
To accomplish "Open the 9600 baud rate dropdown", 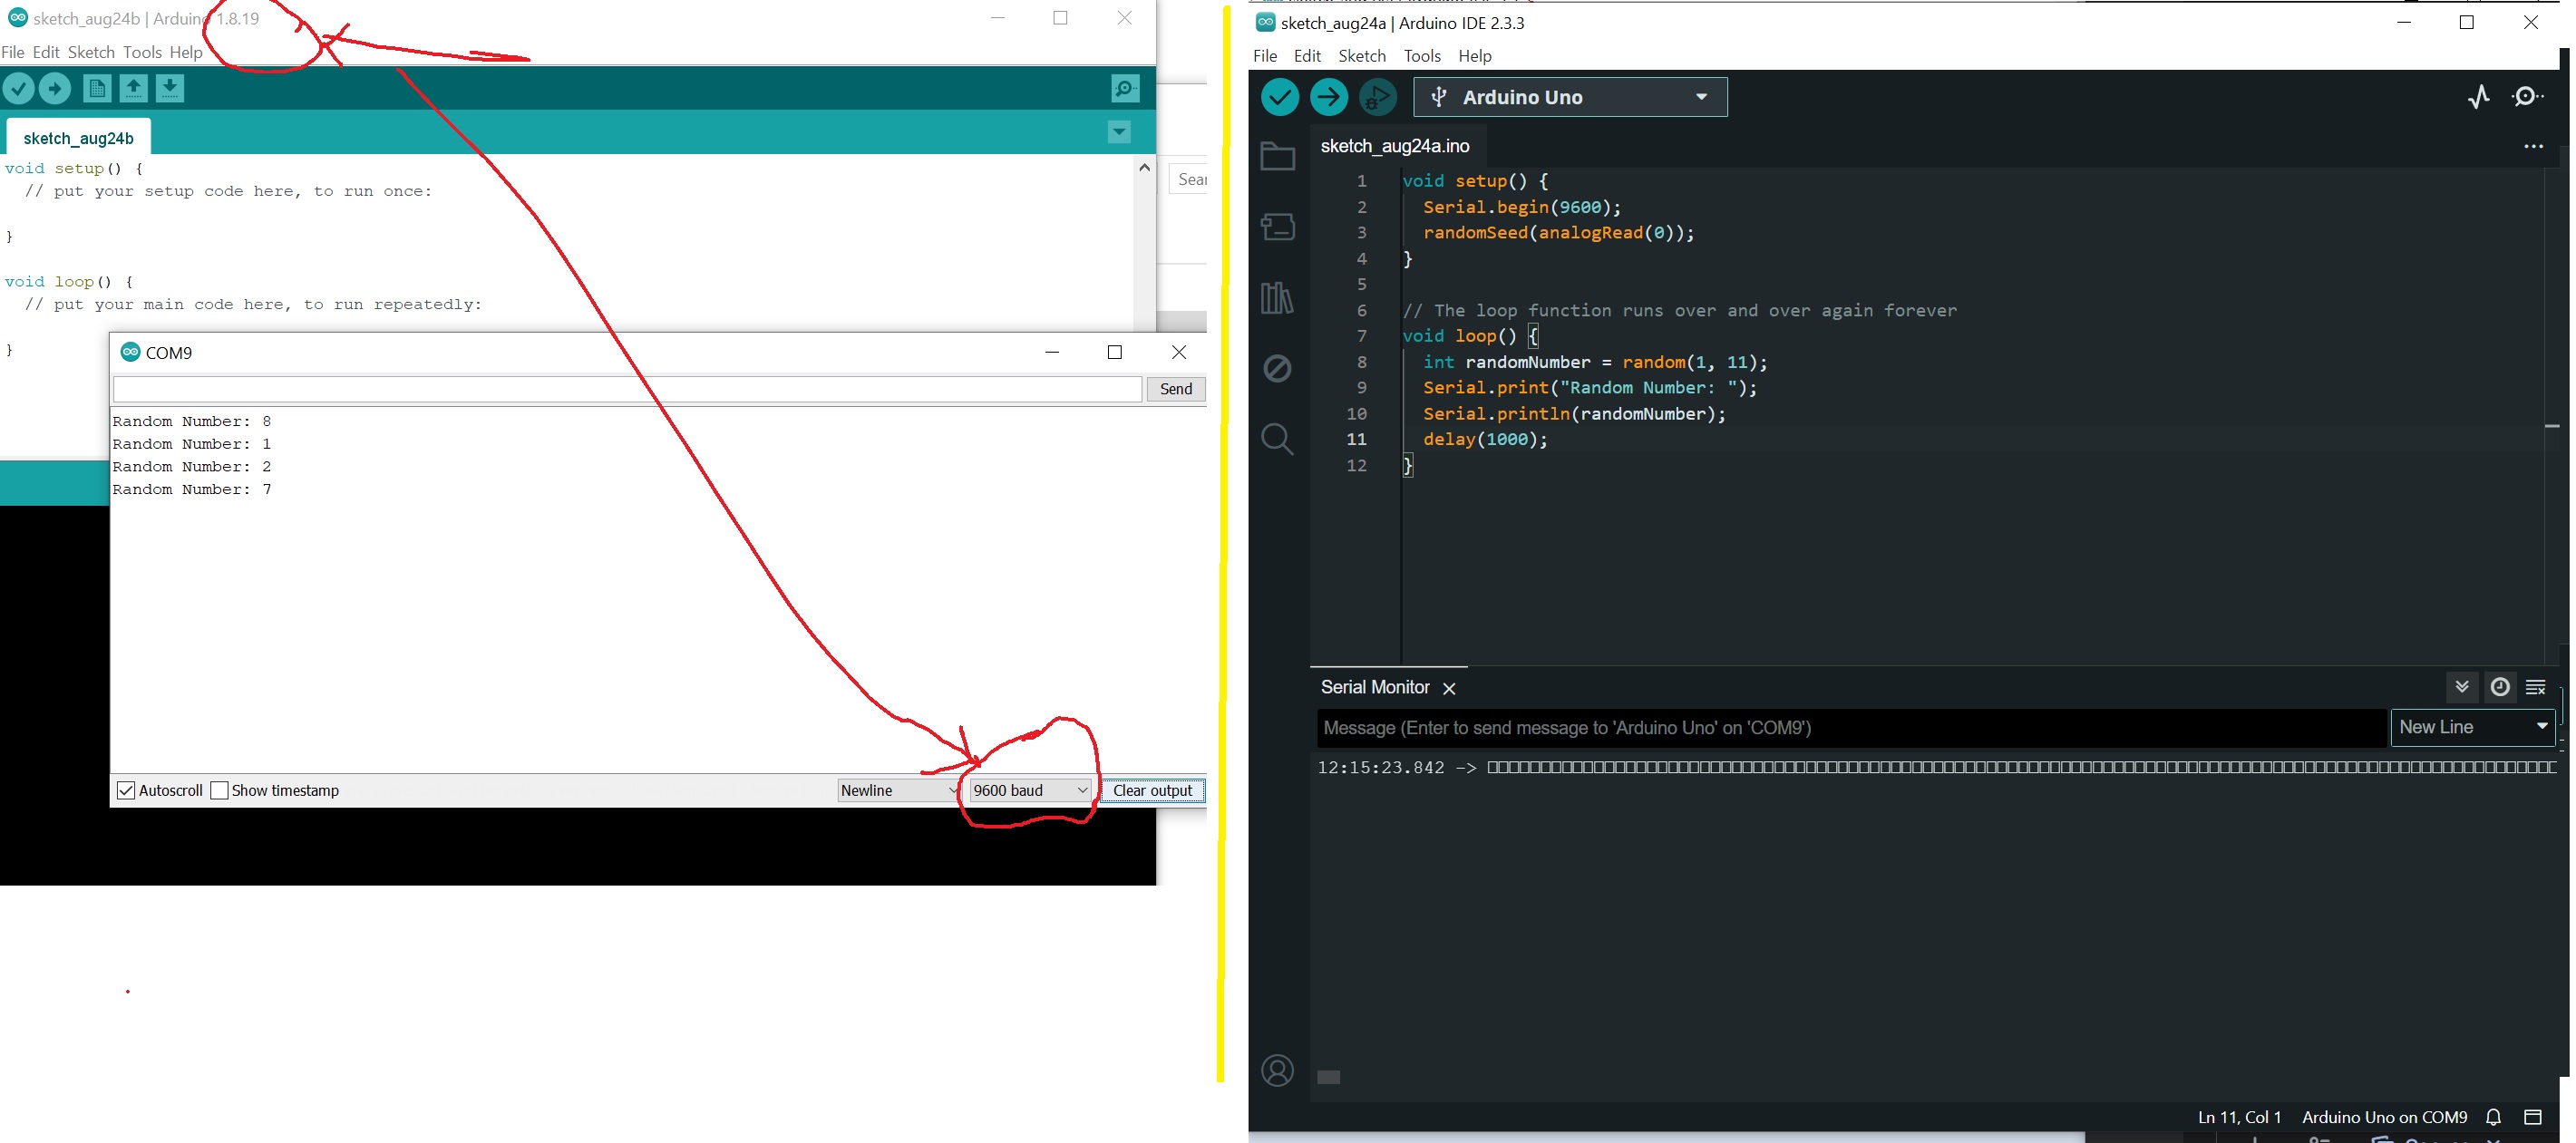I will 1030,790.
